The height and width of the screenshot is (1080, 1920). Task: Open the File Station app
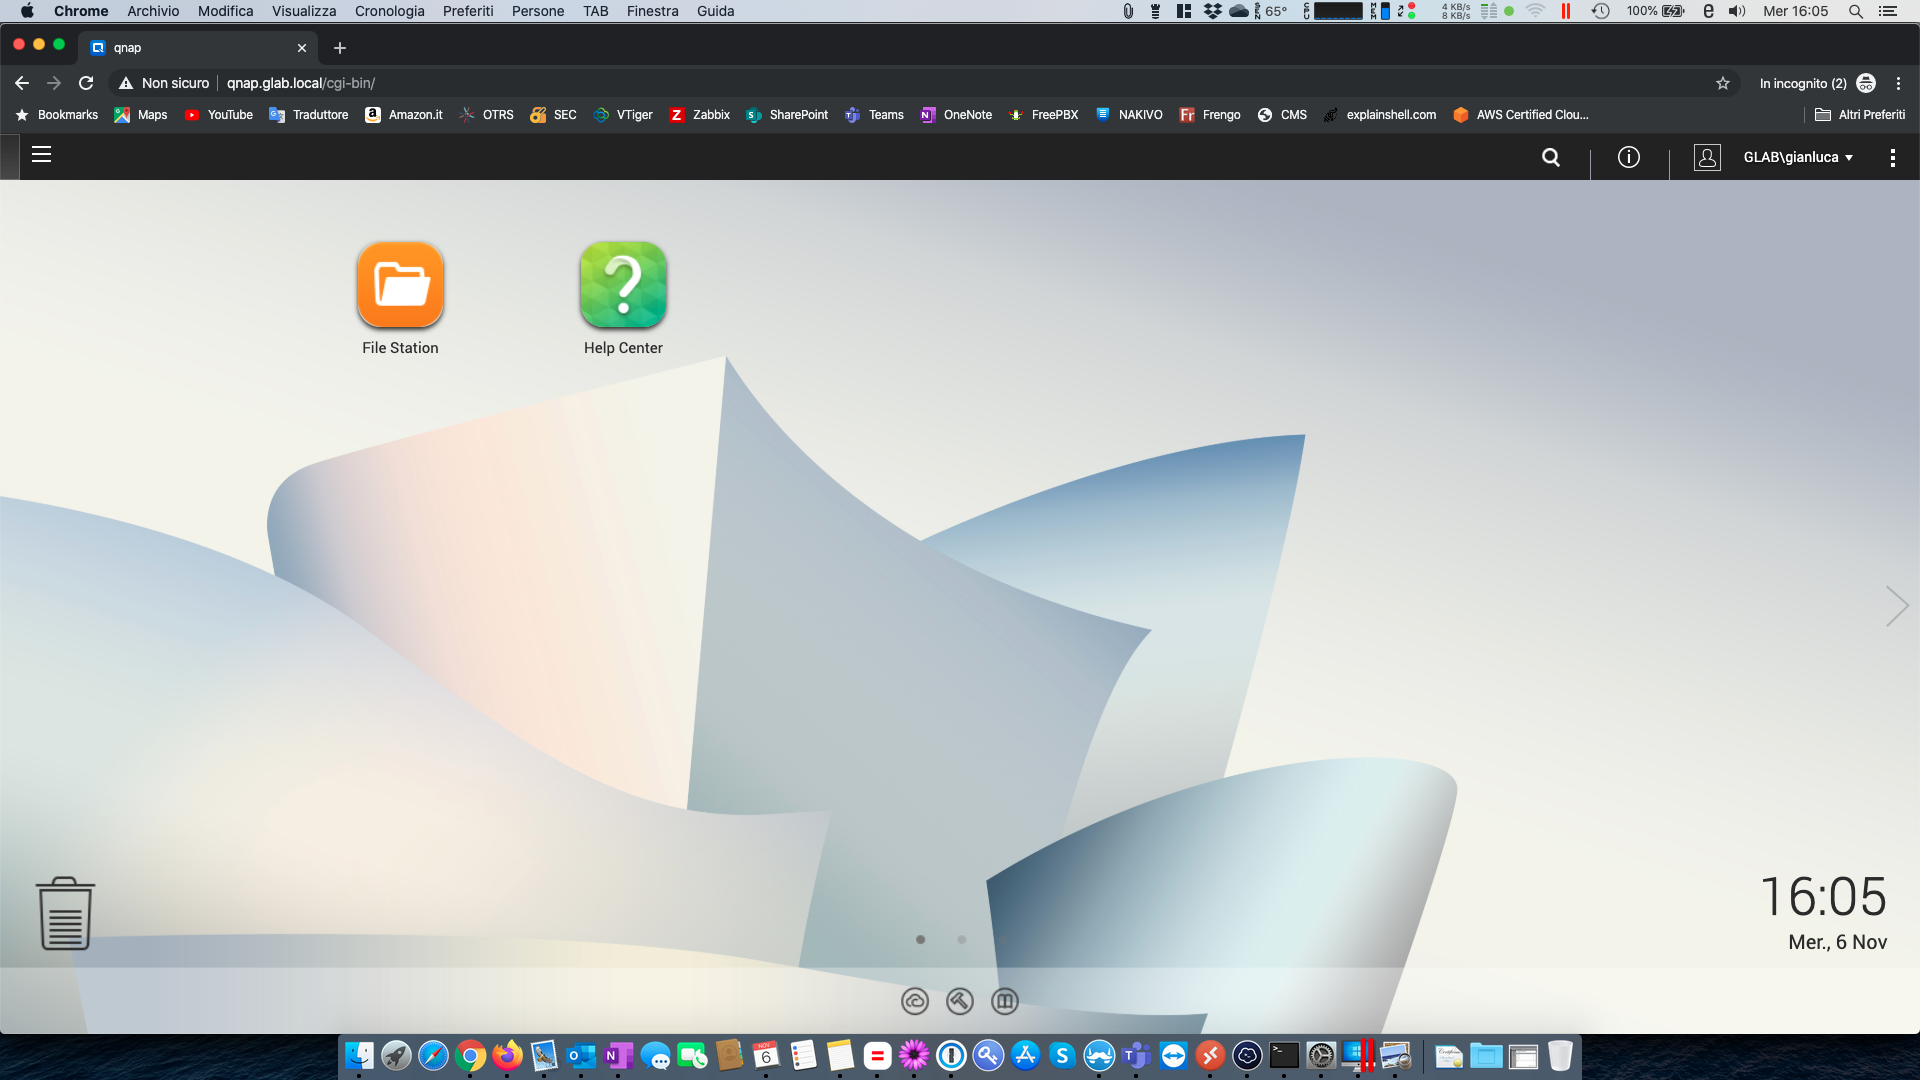[400, 285]
